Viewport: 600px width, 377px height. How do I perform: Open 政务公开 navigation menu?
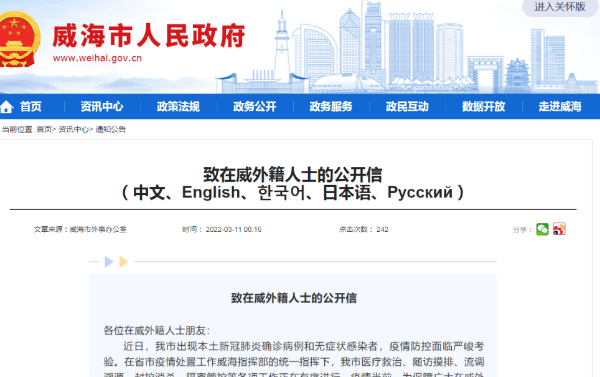pos(255,106)
